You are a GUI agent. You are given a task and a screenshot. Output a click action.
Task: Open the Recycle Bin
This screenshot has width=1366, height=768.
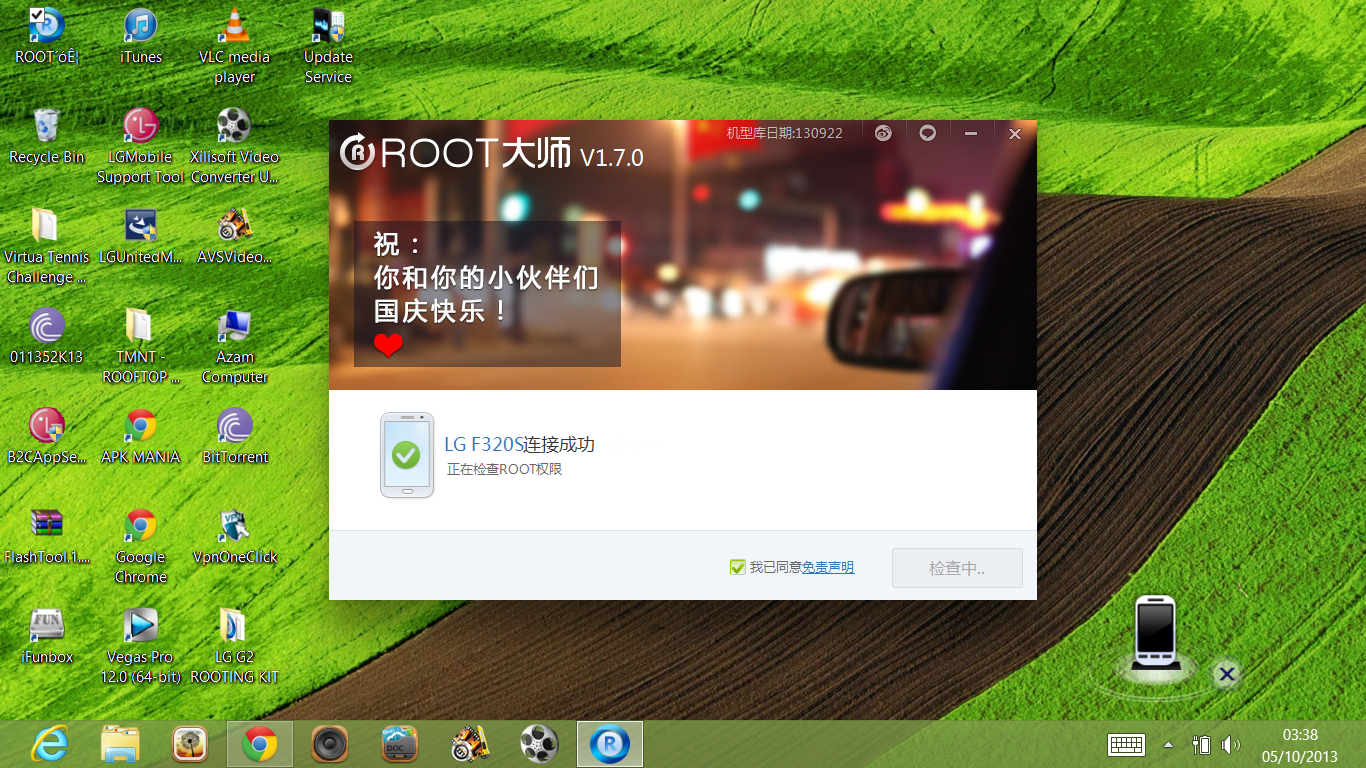47,136
